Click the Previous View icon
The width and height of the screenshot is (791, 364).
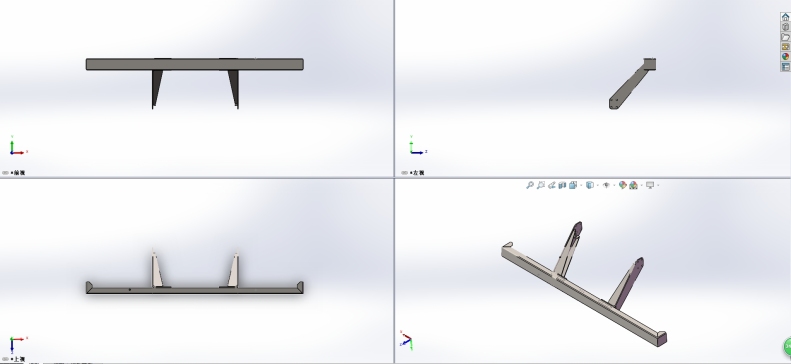pyautogui.click(x=552, y=185)
